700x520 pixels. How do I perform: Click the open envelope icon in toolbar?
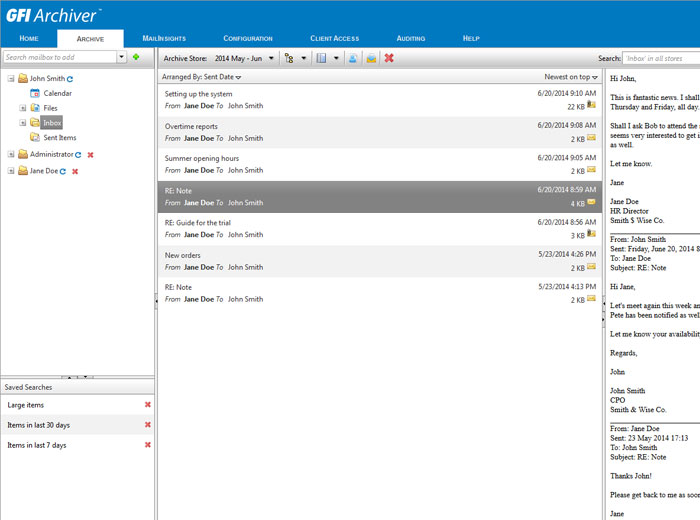point(371,58)
